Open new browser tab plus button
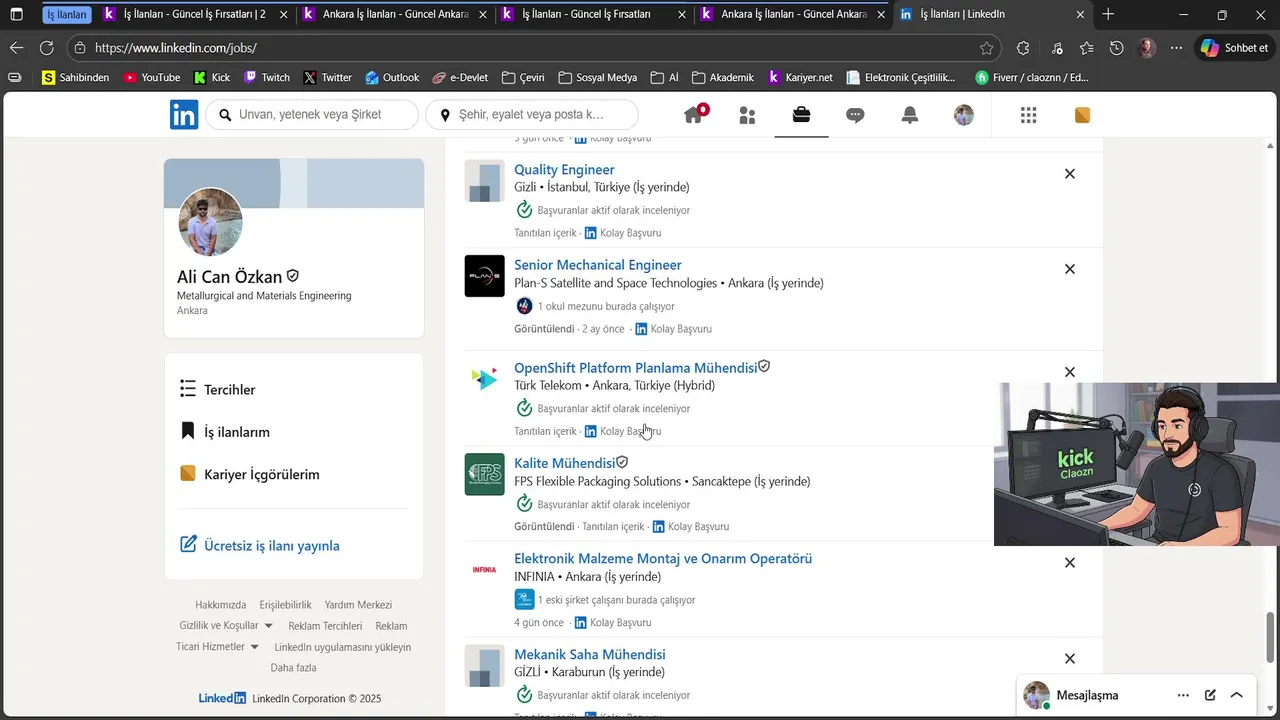The height and width of the screenshot is (720, 1280). 1108,15
